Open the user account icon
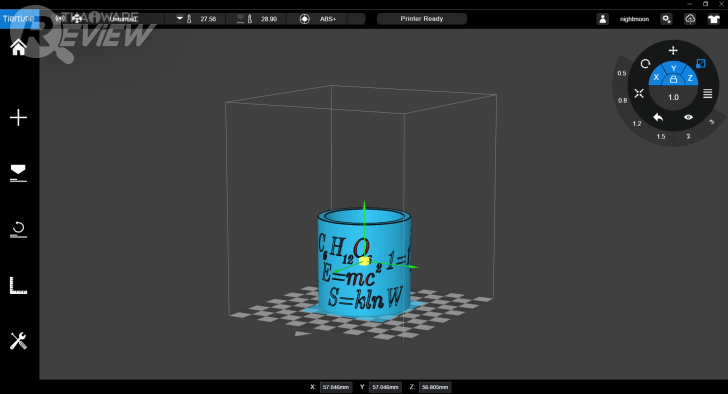728x394 pixels. click(x=603, y=19)
